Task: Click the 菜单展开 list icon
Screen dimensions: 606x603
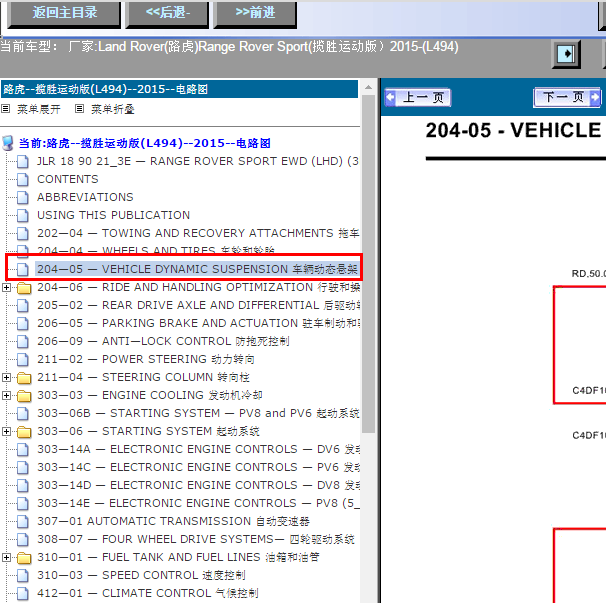Action: coord(5,109)
